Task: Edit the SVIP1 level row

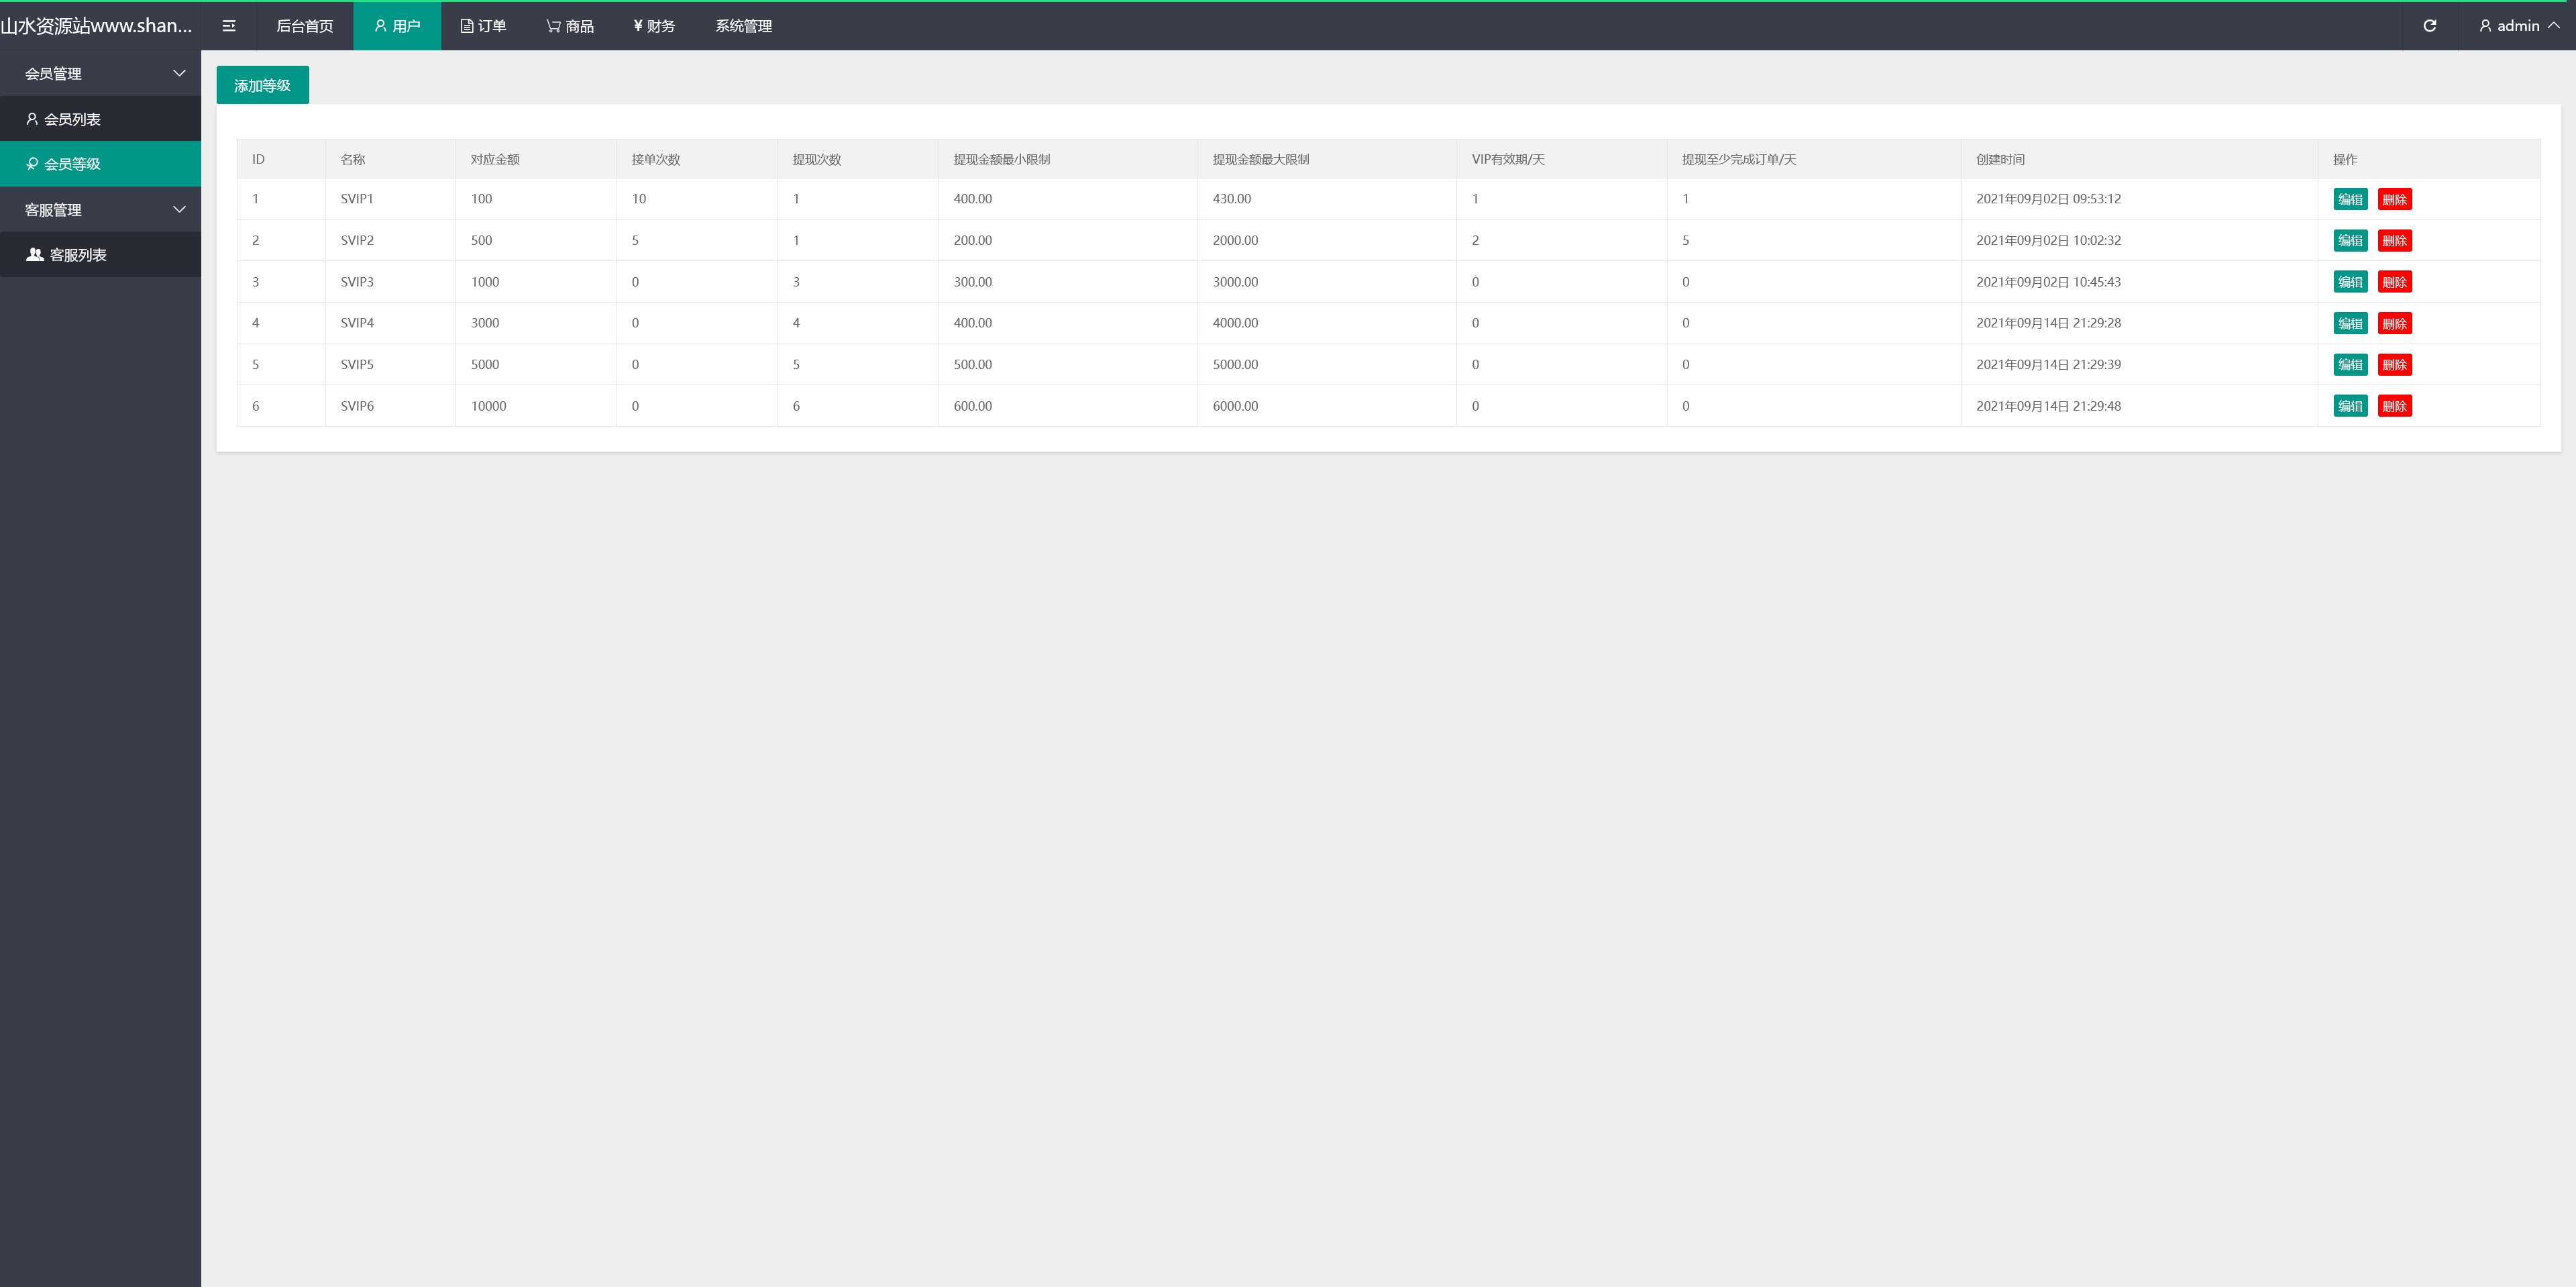Action: pos(2350,199)
